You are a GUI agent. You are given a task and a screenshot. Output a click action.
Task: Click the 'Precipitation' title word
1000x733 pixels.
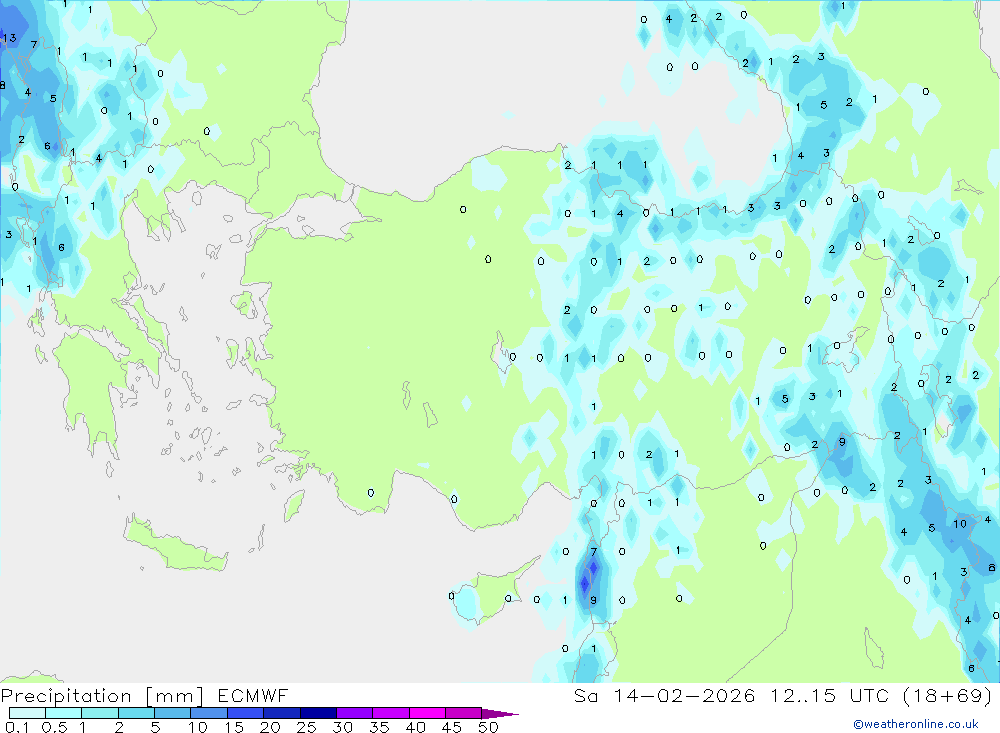pyautogui.click(x=66, y=696)
